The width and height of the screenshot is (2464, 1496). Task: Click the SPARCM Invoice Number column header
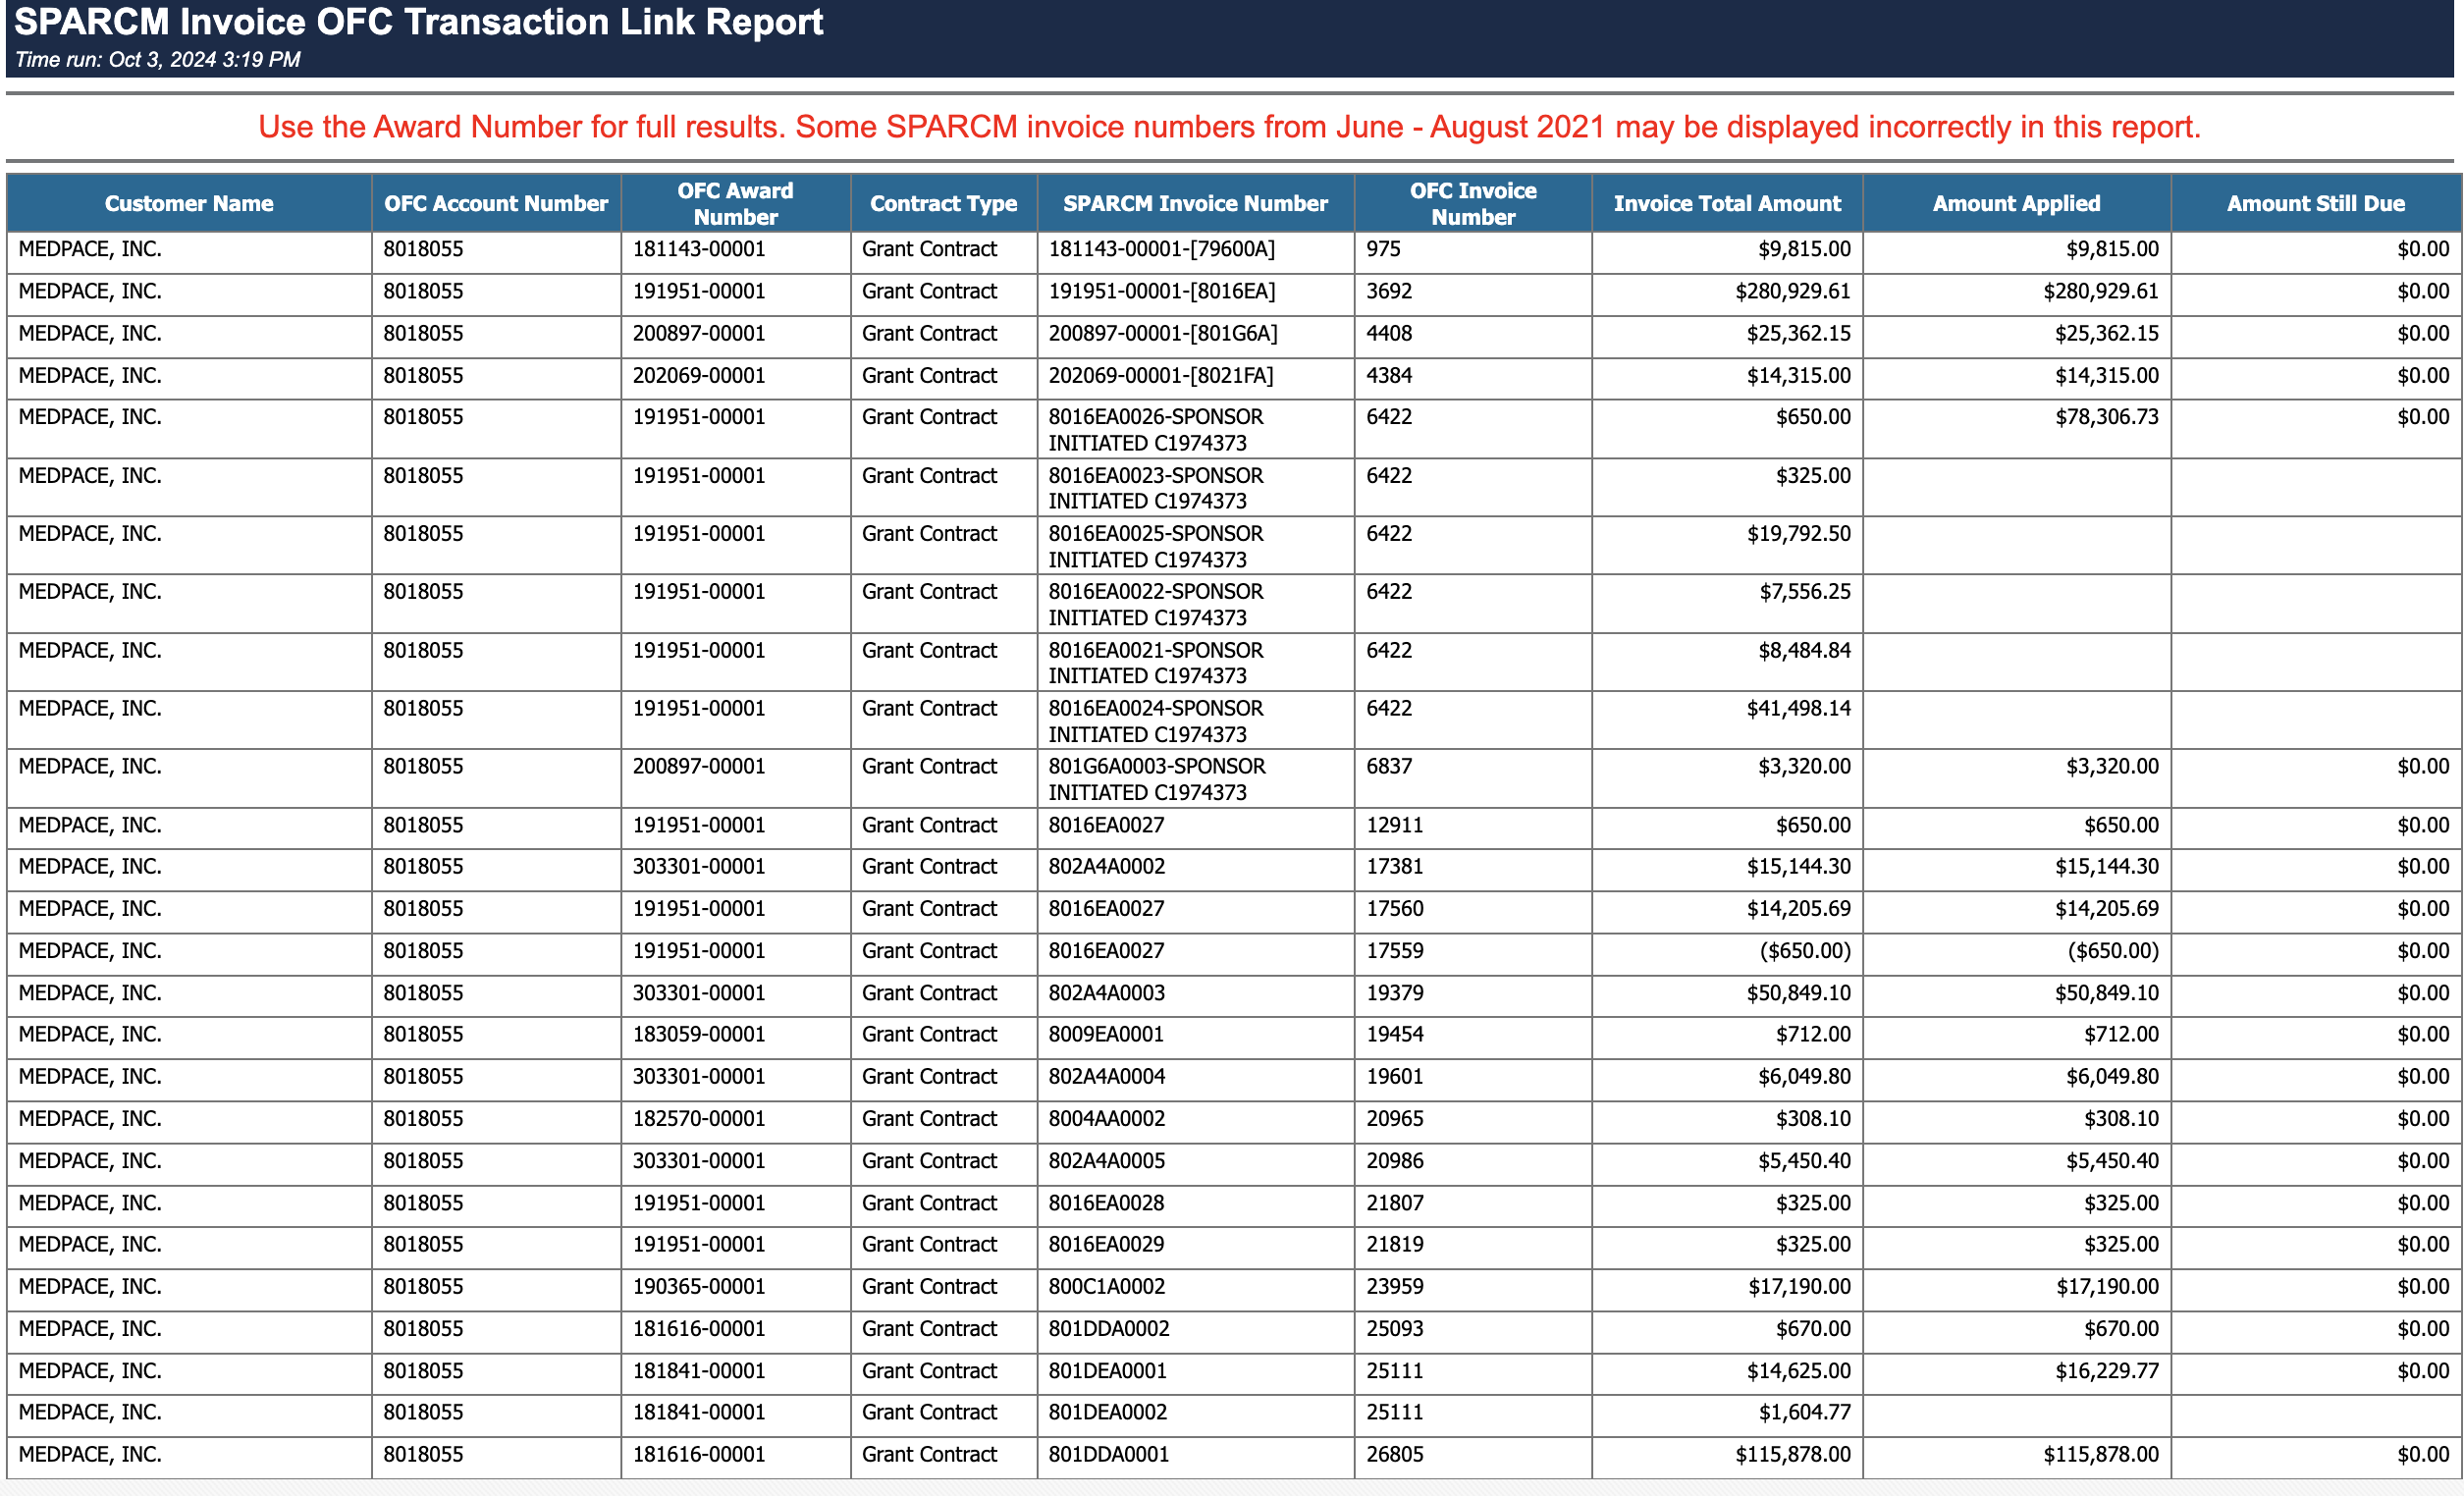1194,203
